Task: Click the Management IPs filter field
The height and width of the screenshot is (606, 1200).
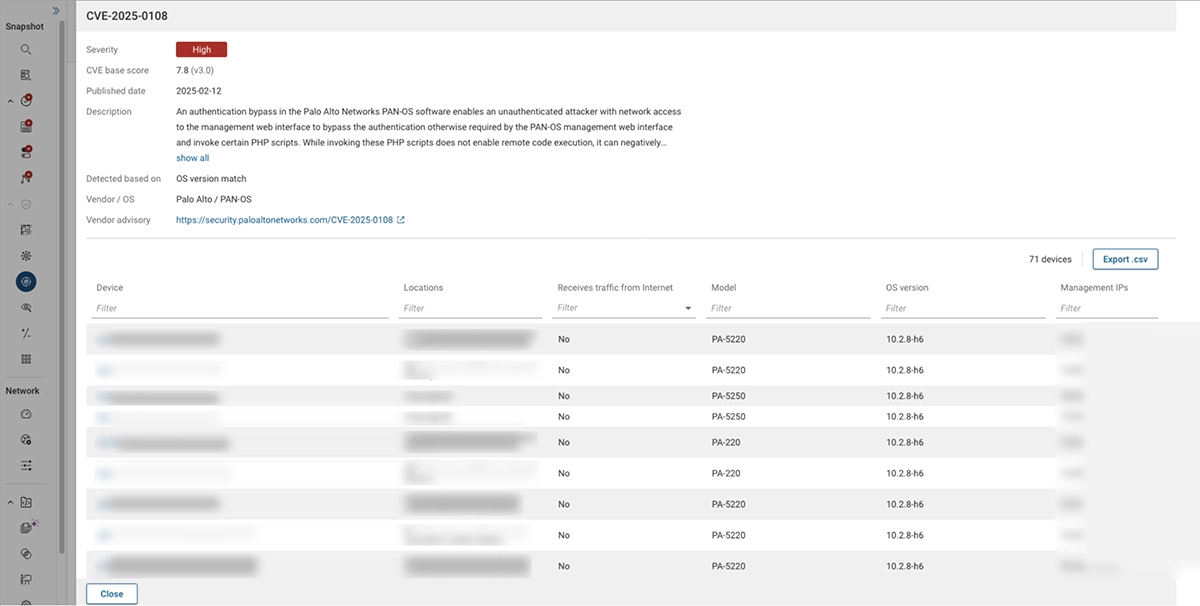Action: [x=1107, y=308]
